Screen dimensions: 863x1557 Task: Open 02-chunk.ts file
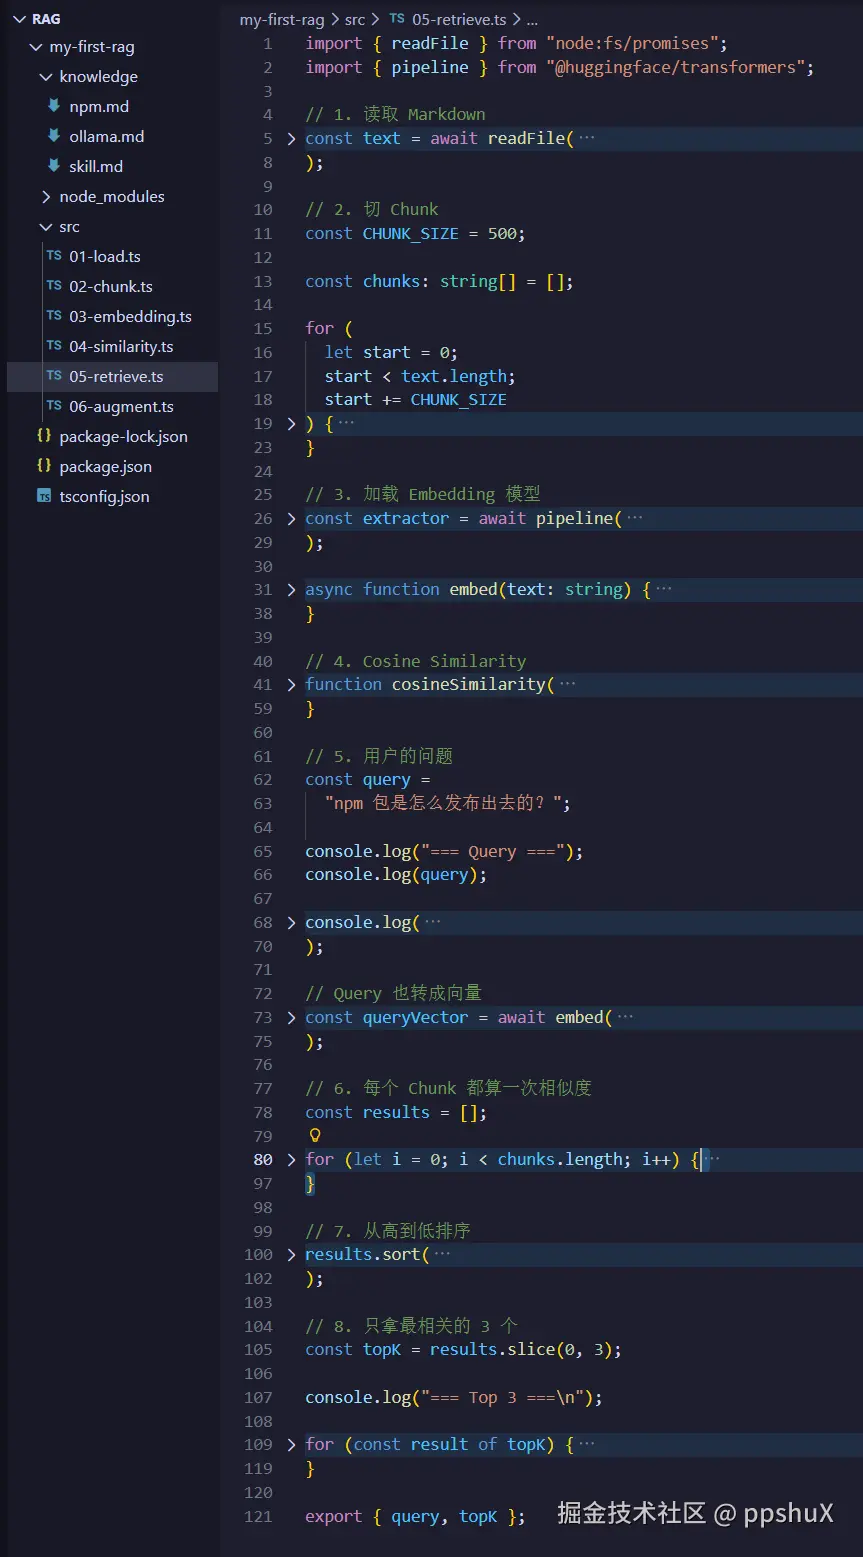(x=110, y=287)
